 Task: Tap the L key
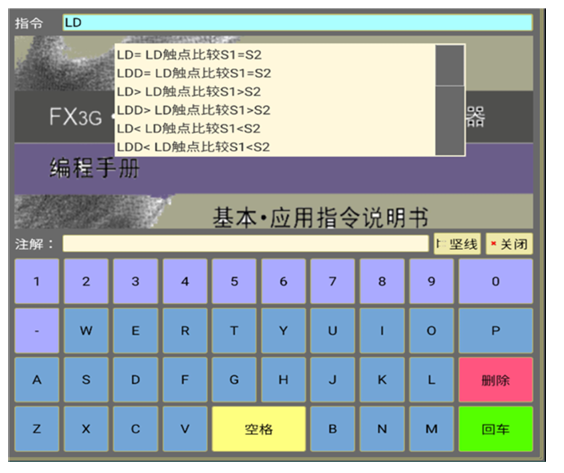point(431,380)
